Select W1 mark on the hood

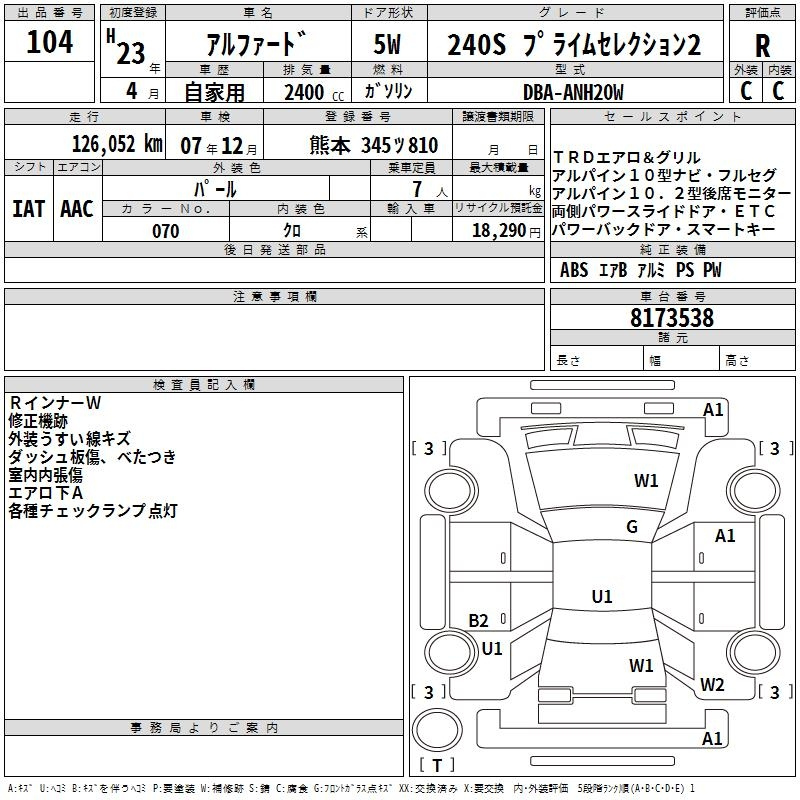pyautogui.click(x=646, y=481)
